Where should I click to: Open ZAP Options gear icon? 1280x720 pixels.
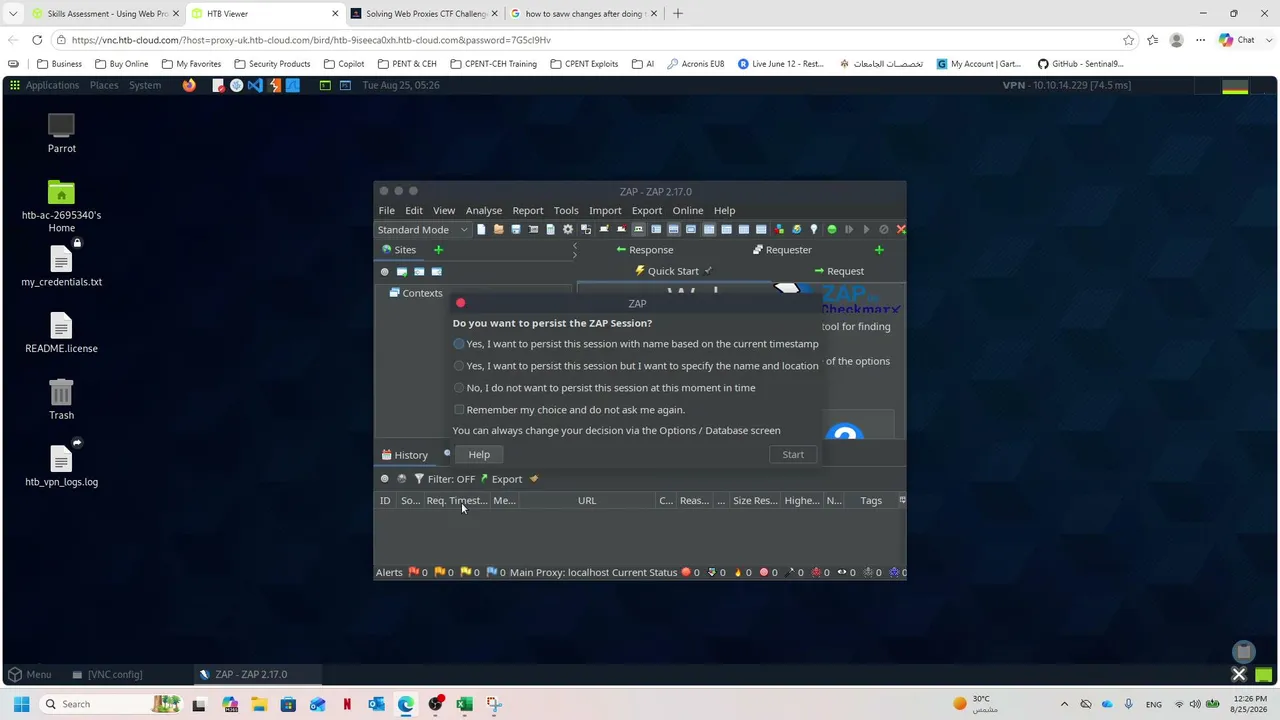(x=568, y=229)
